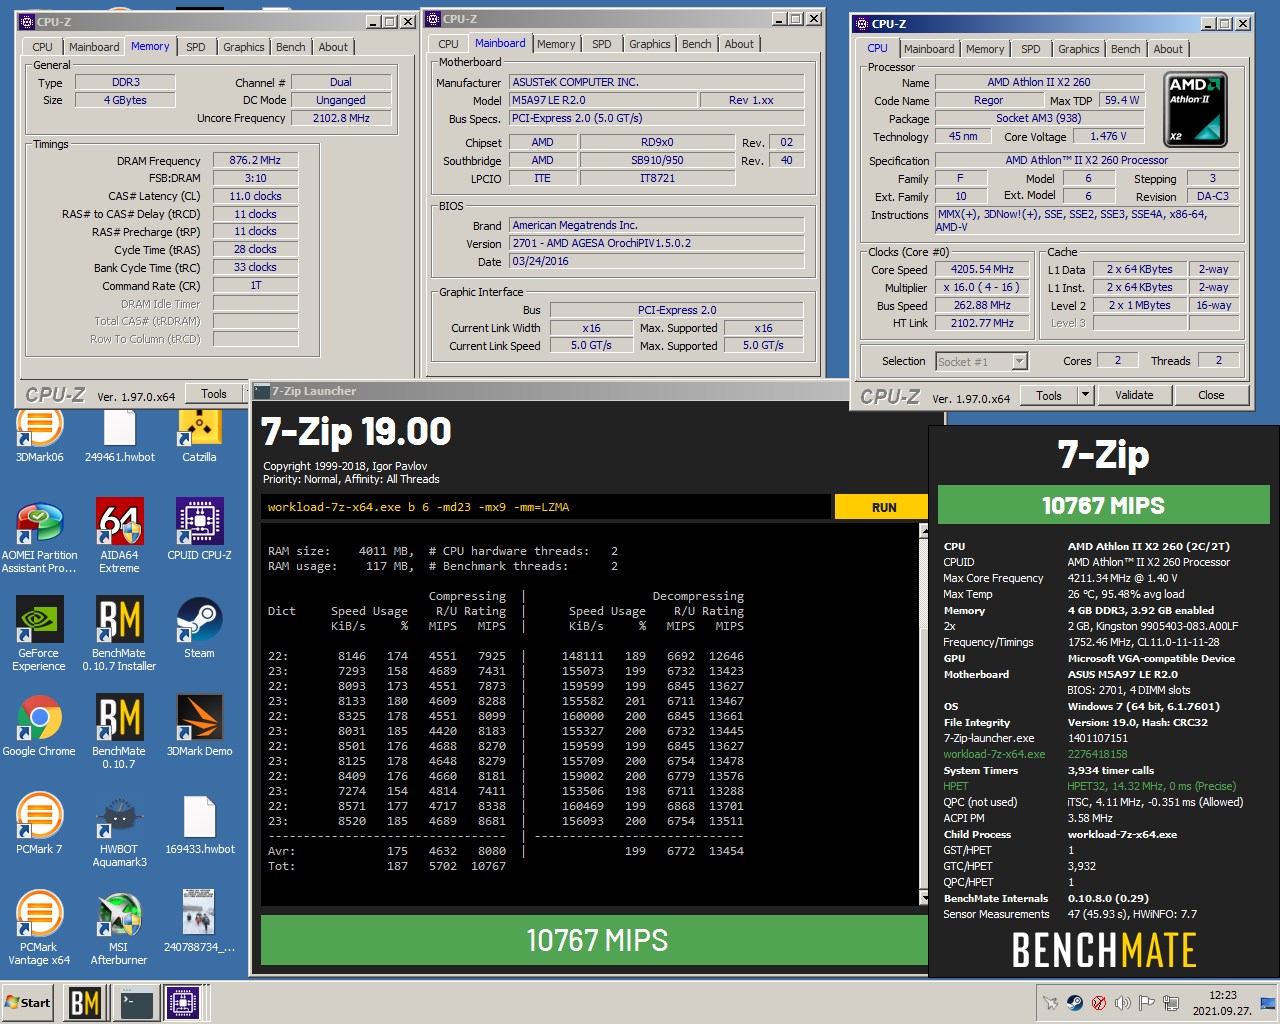Open Bench tab in left CPU-Z window
Image resolution: width=1280 pixels, height=1024 pixels.
click(291, 47)
